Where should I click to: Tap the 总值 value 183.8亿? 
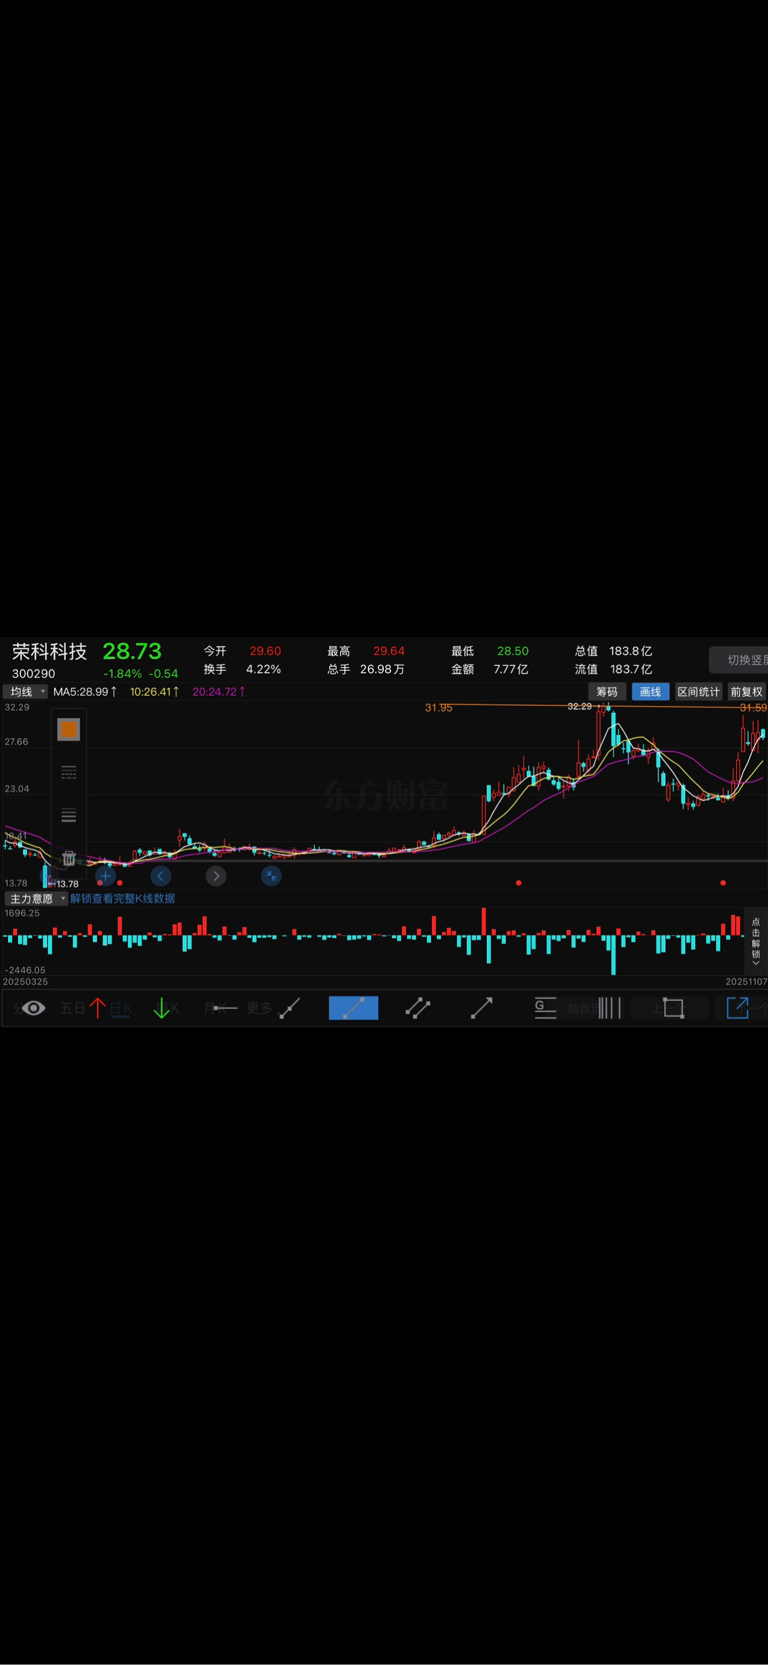631,651
